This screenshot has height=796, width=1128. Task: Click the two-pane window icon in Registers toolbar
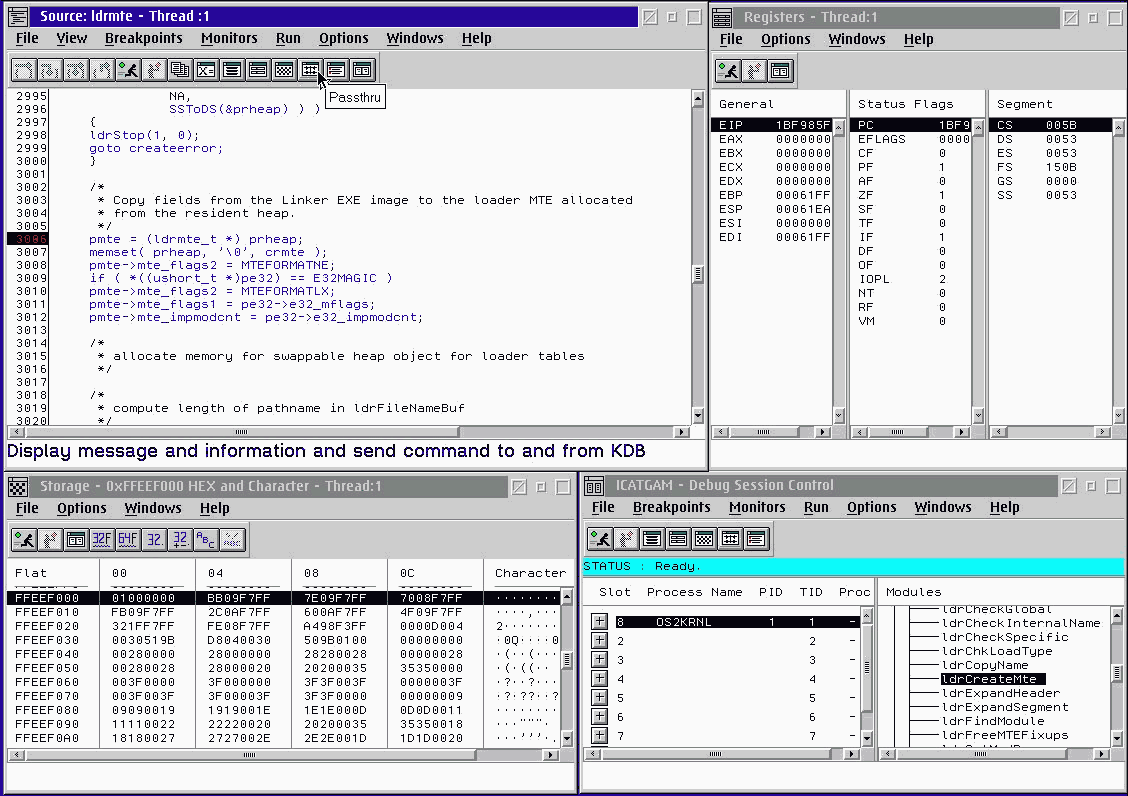click(x=780, y=71)
